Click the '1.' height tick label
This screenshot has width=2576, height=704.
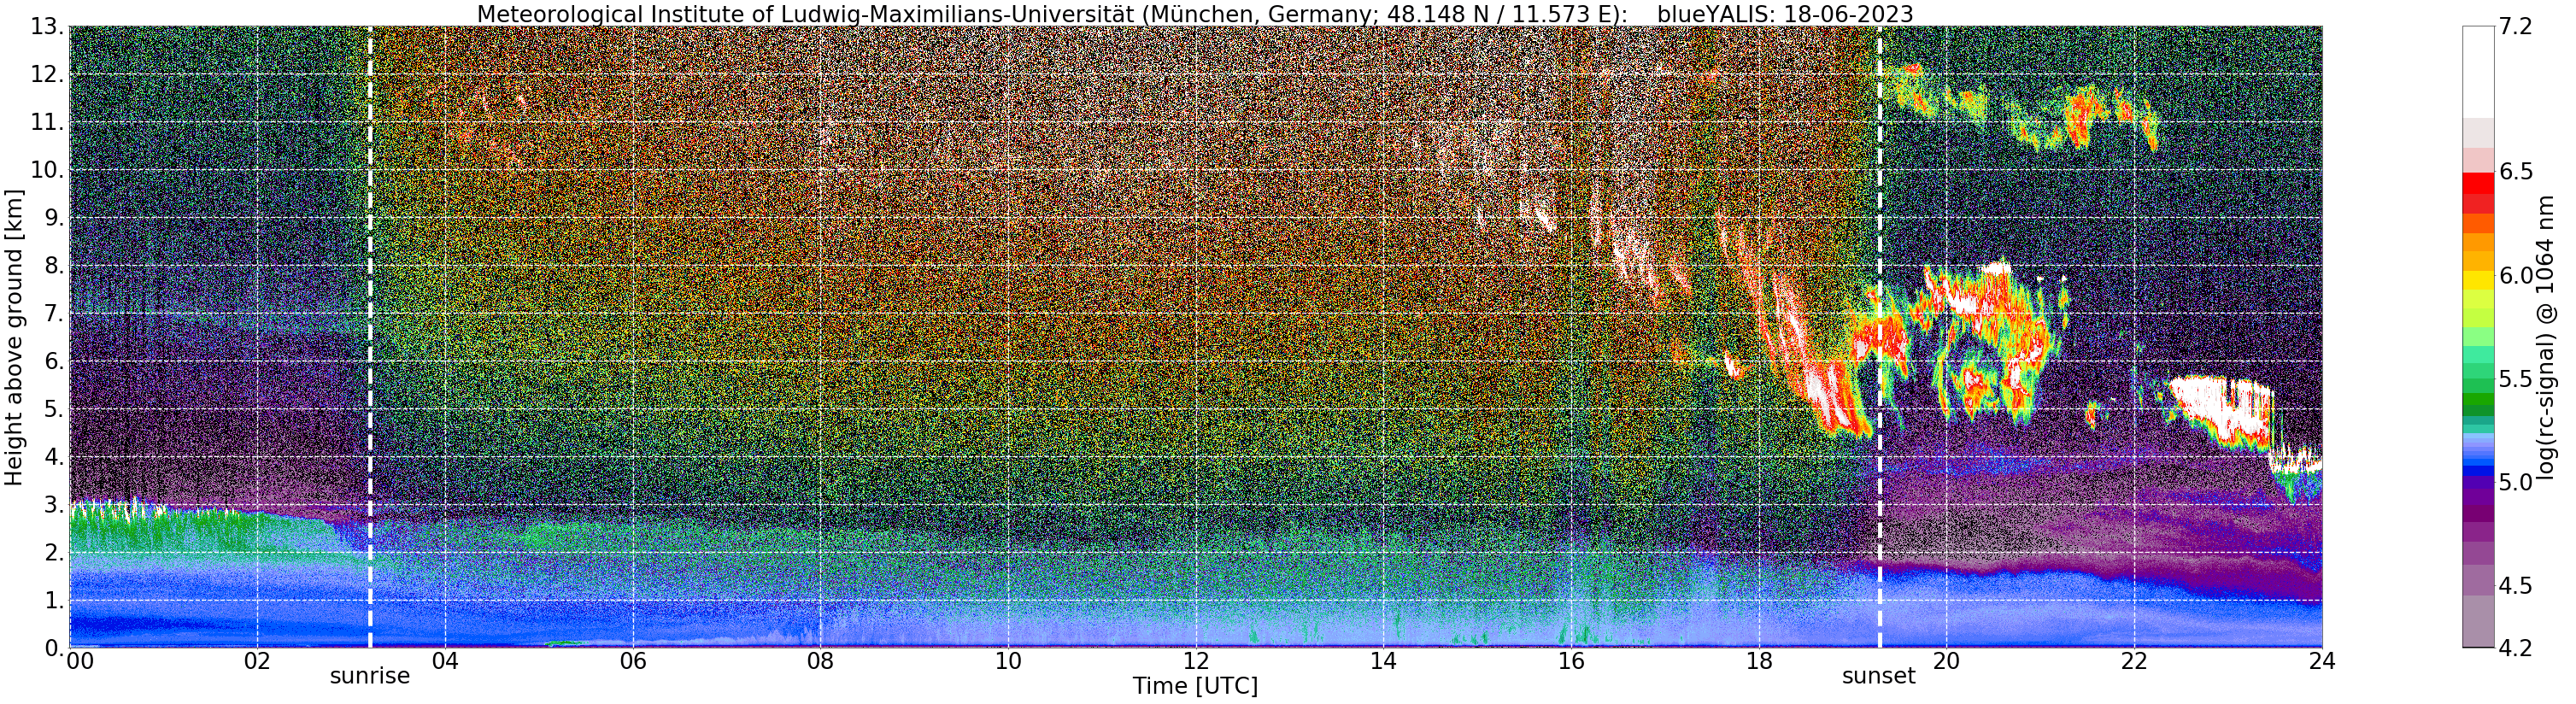pos(53,601)
